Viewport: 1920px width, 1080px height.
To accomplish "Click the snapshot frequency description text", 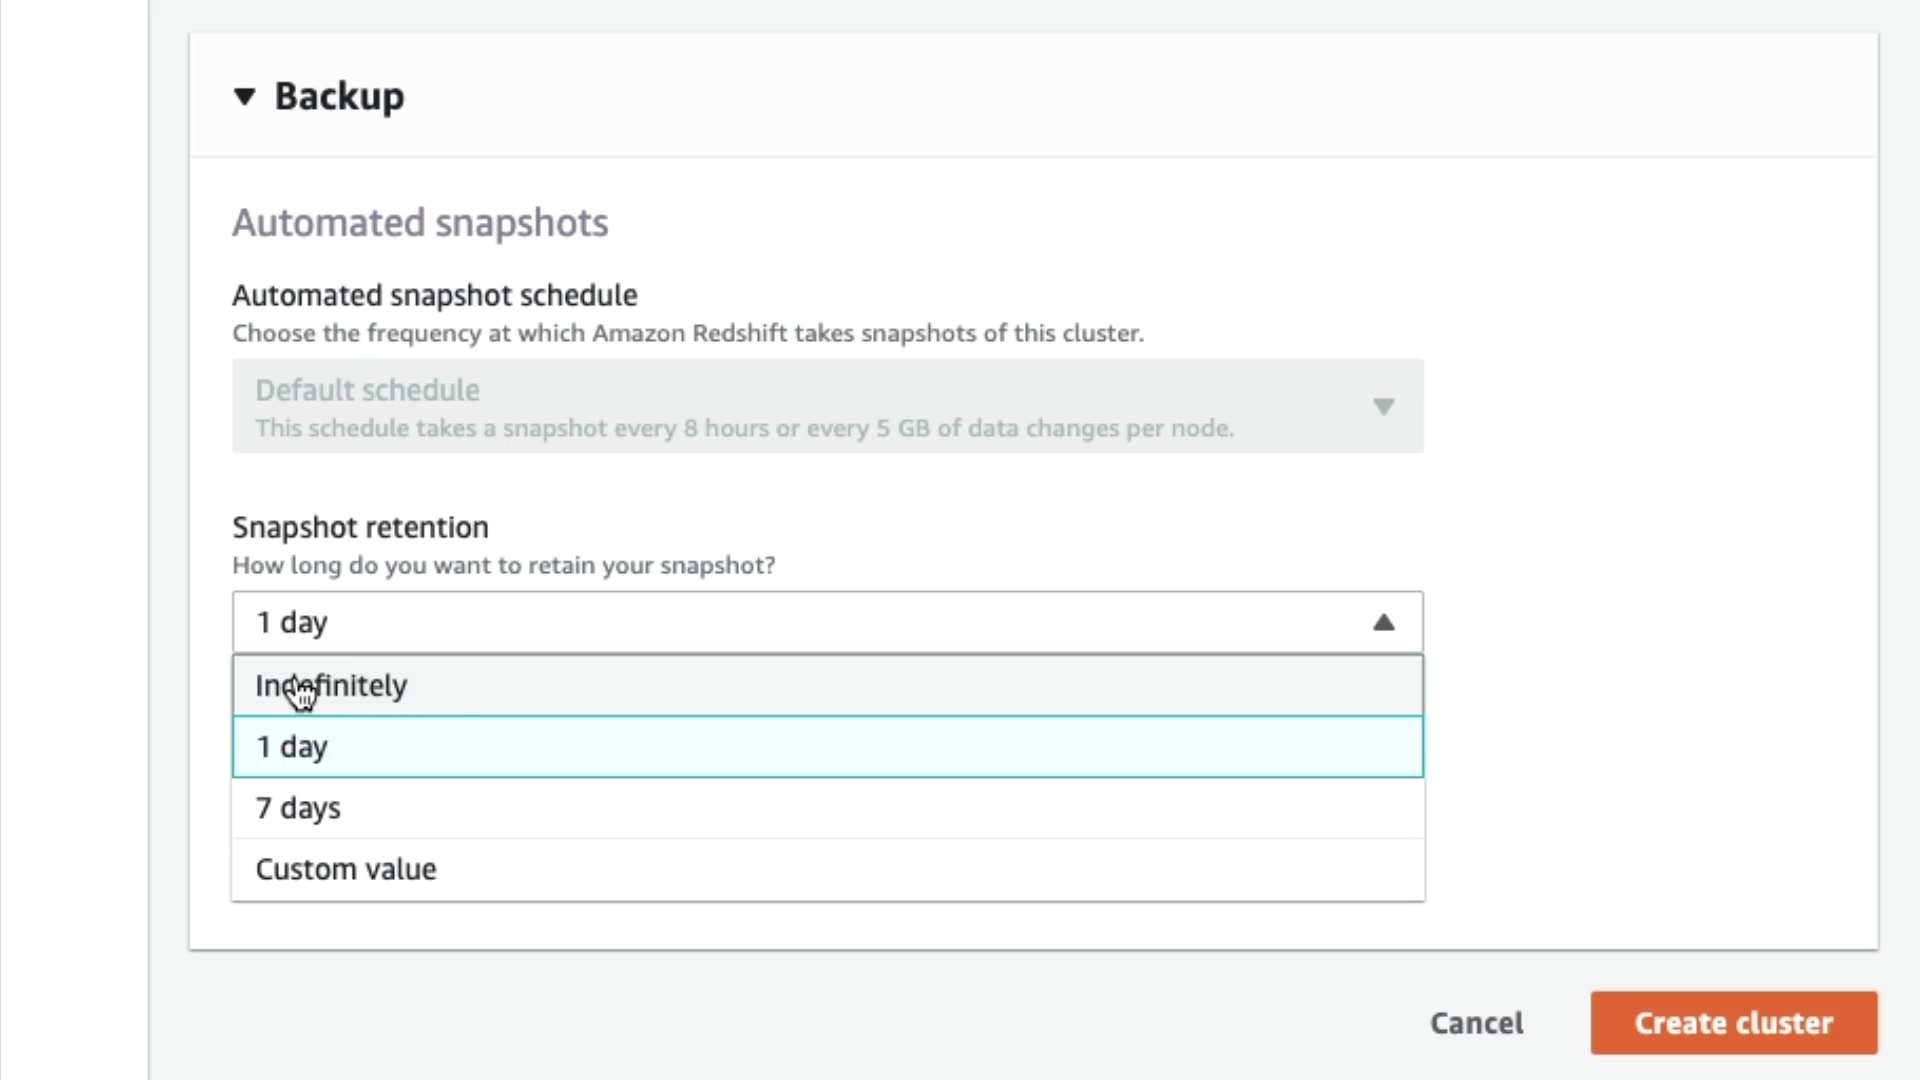I will (687, 333).
